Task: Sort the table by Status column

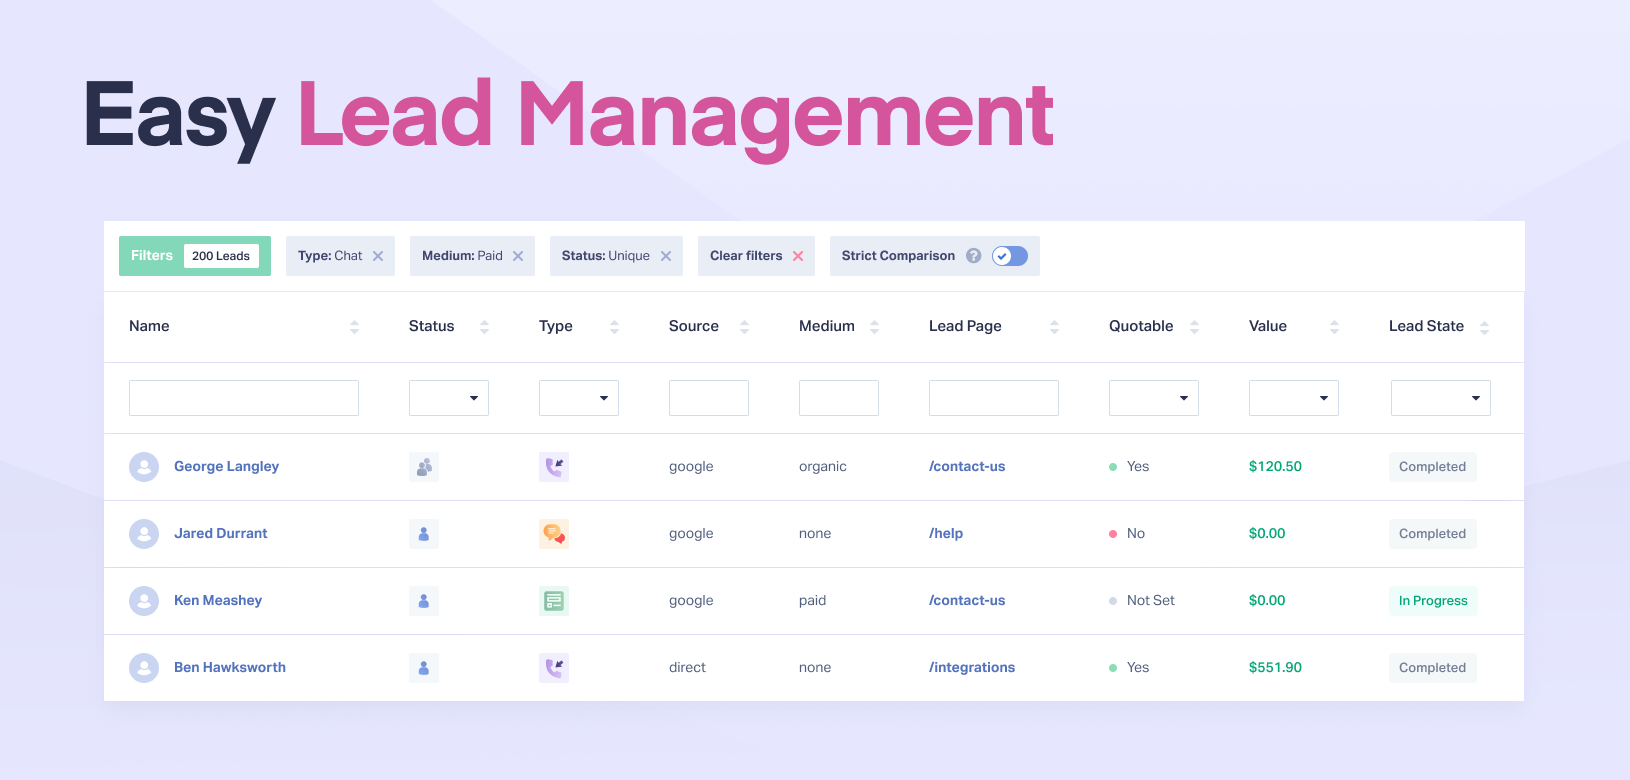Action: [x=484, y=327]
